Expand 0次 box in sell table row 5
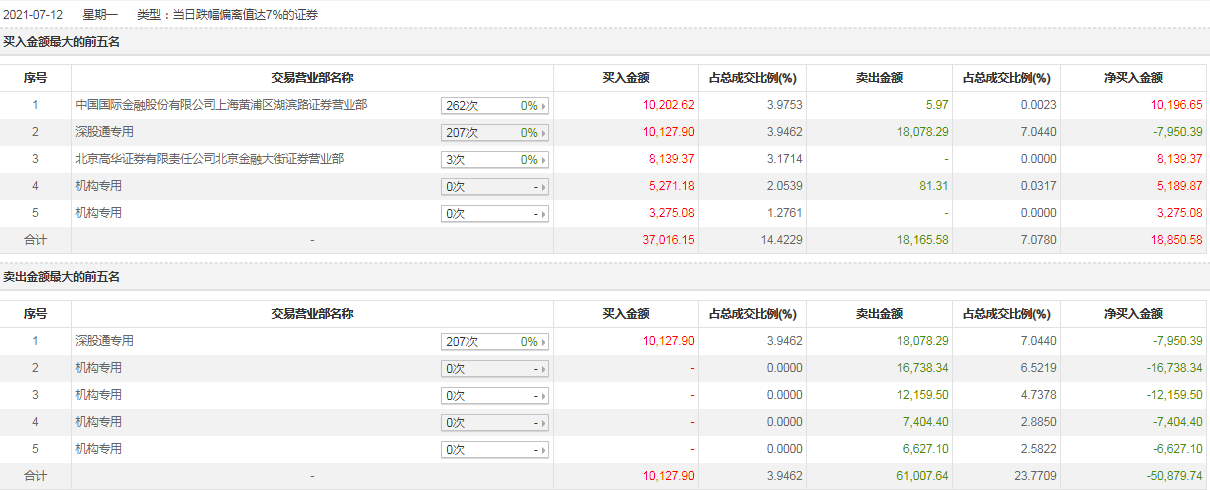1210x490 pixels. [x=495, y=449]
